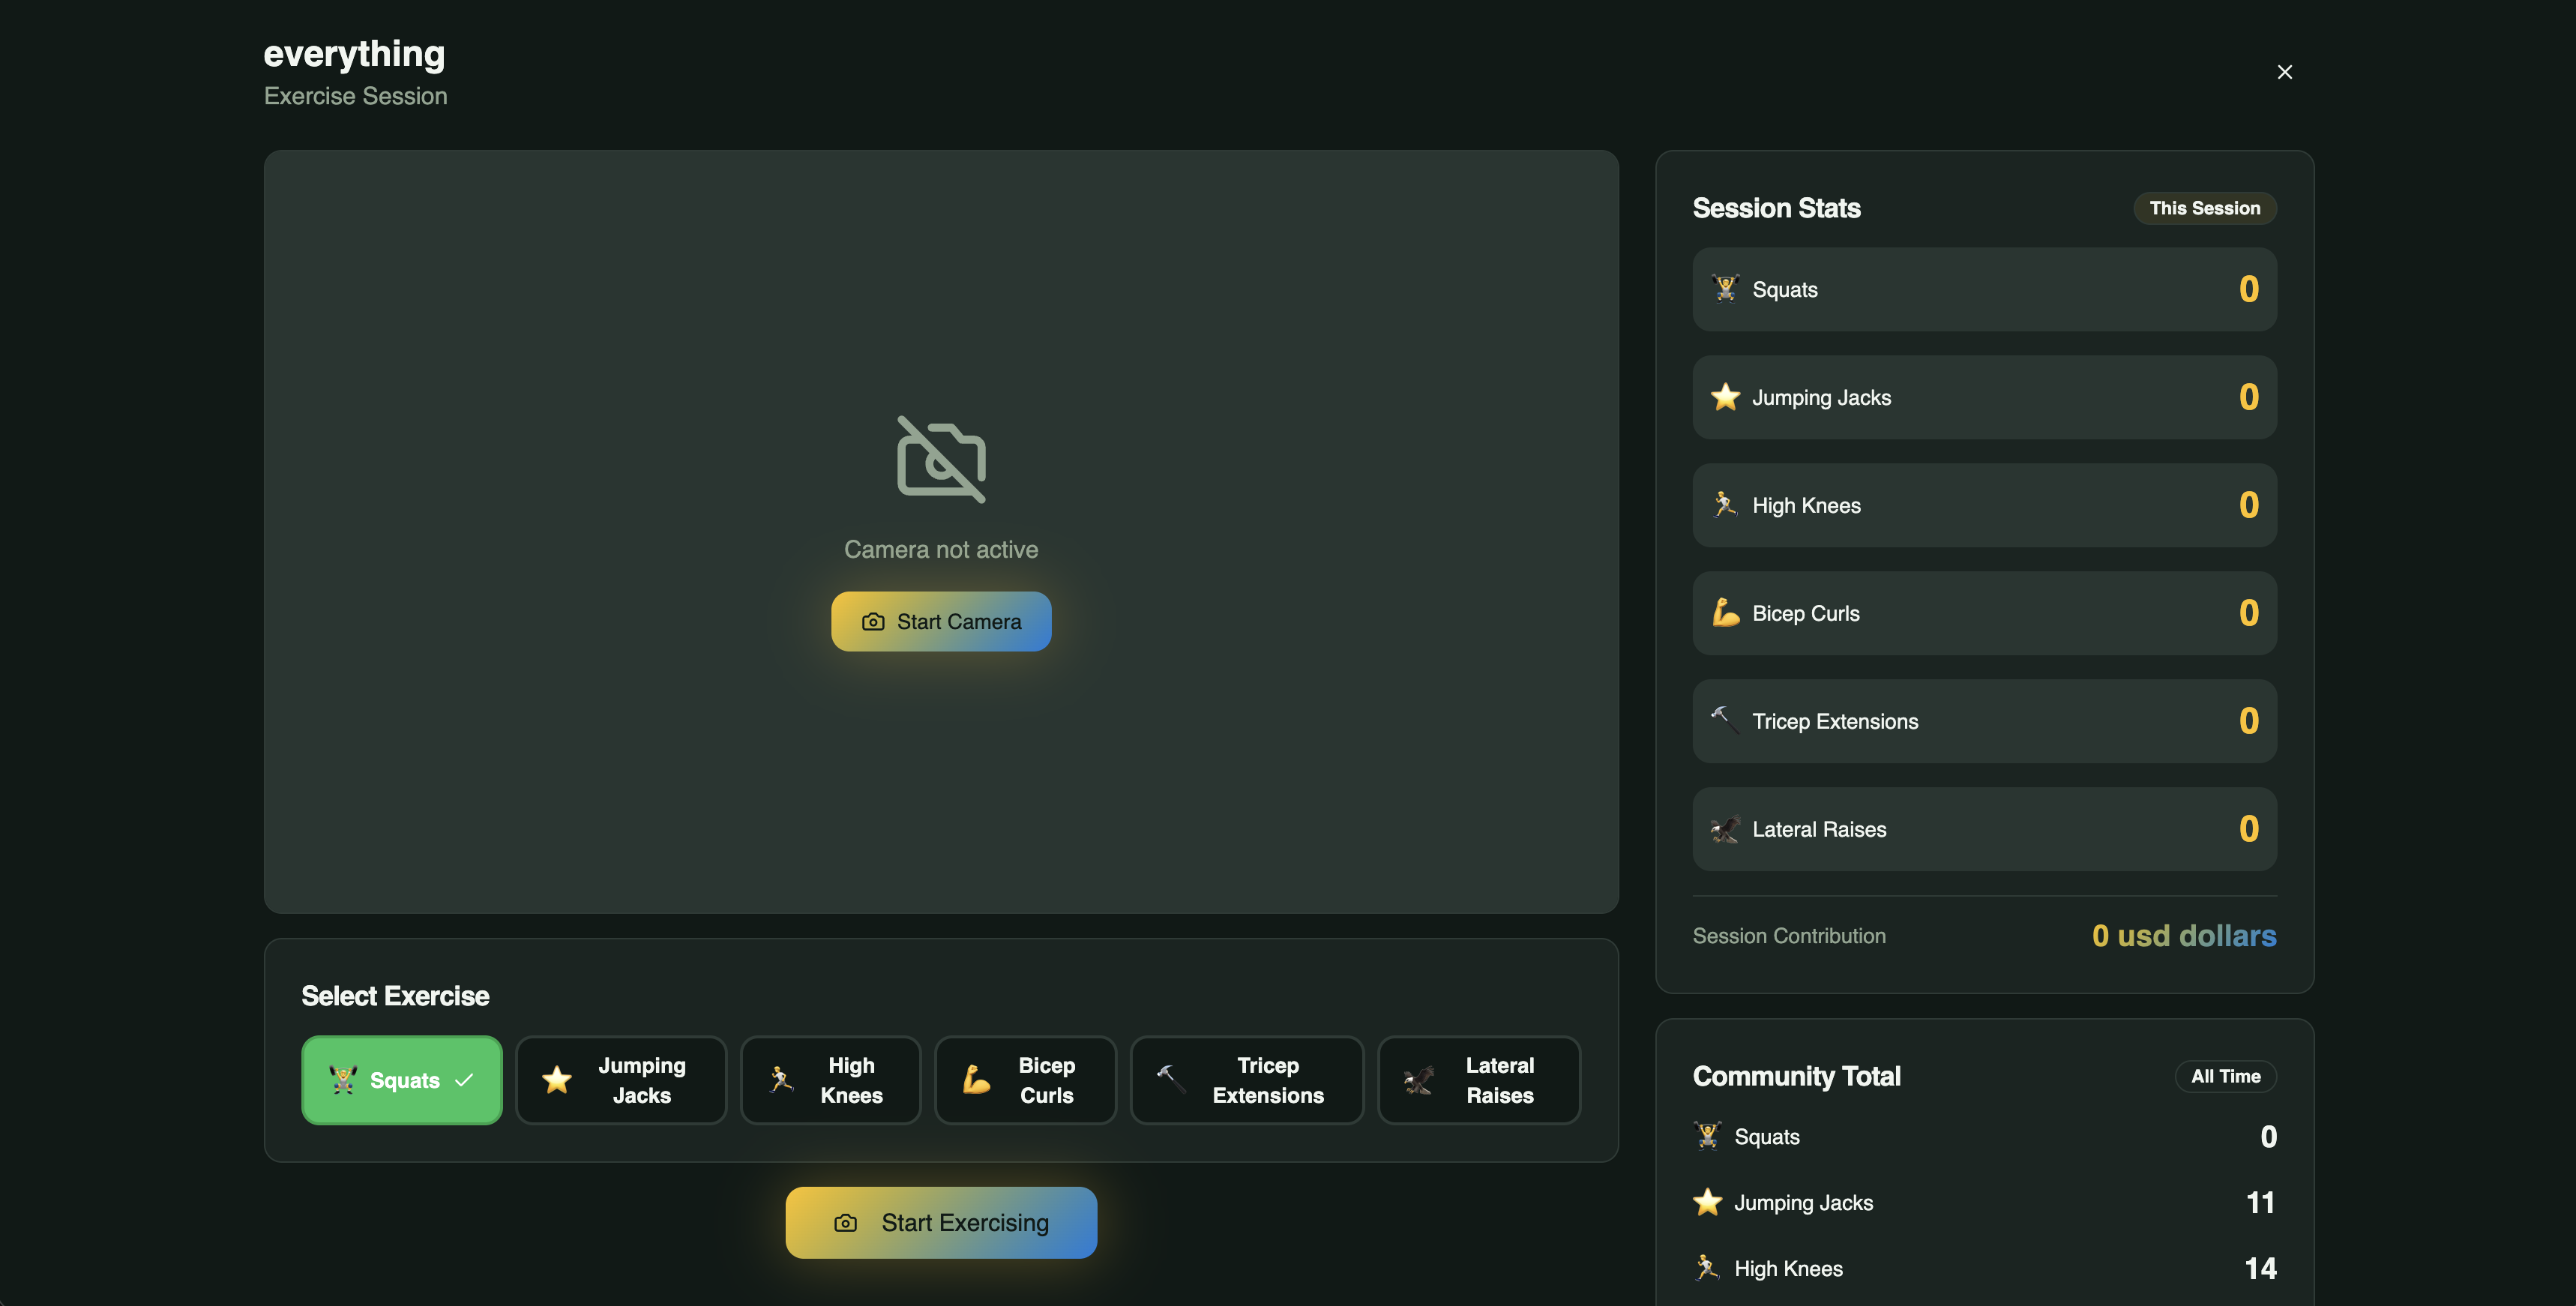Screen dimensions: 2576x1306
Task: Click the This Session badge
Action: [2204, 208]
